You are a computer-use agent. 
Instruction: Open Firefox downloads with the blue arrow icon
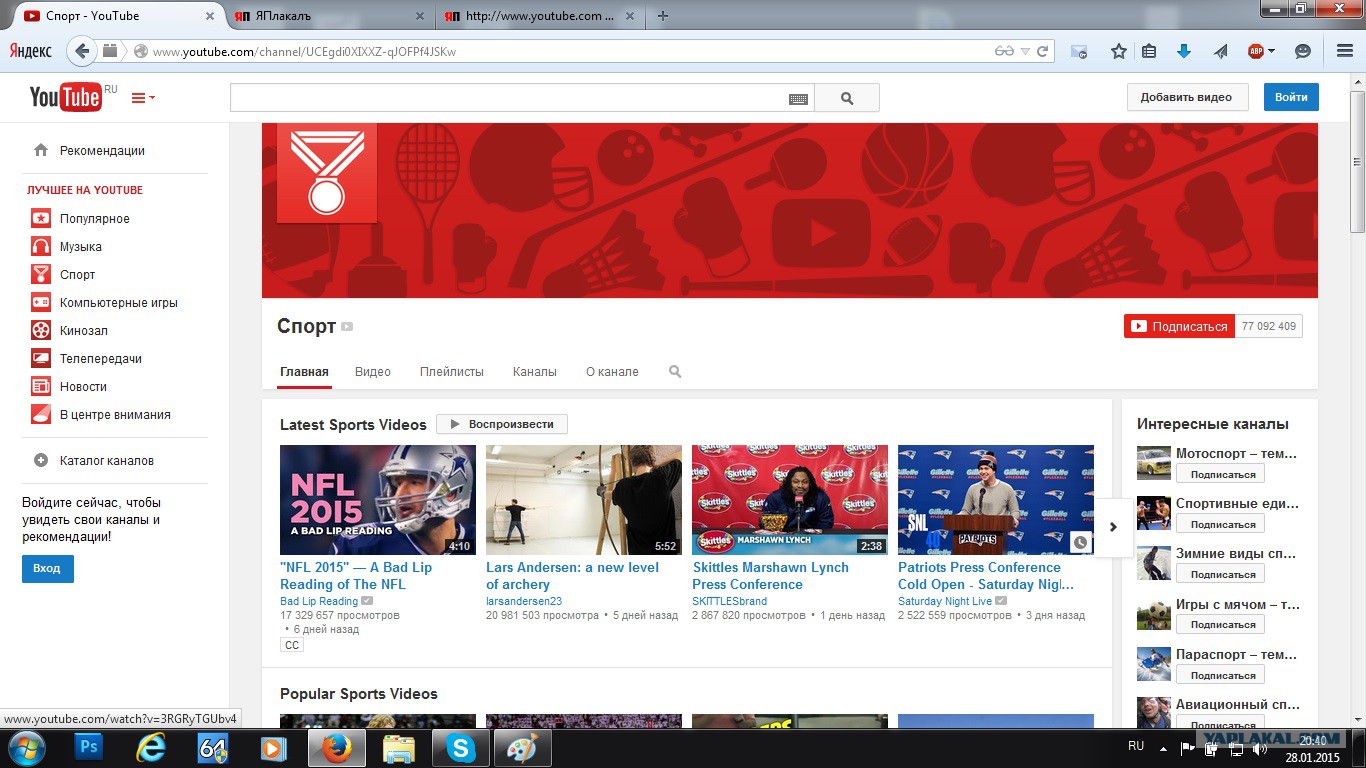pos(1184,50)
